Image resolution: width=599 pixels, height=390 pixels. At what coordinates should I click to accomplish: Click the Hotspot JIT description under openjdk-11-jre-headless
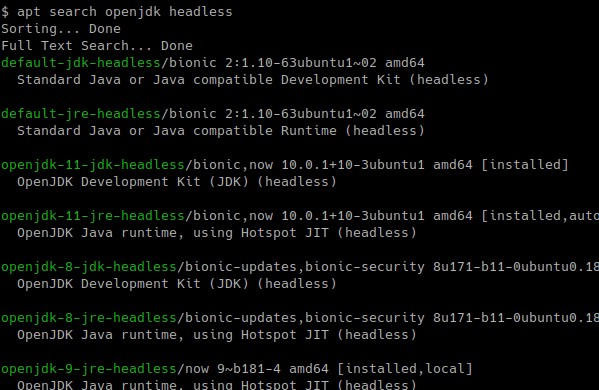coord(217,233)
